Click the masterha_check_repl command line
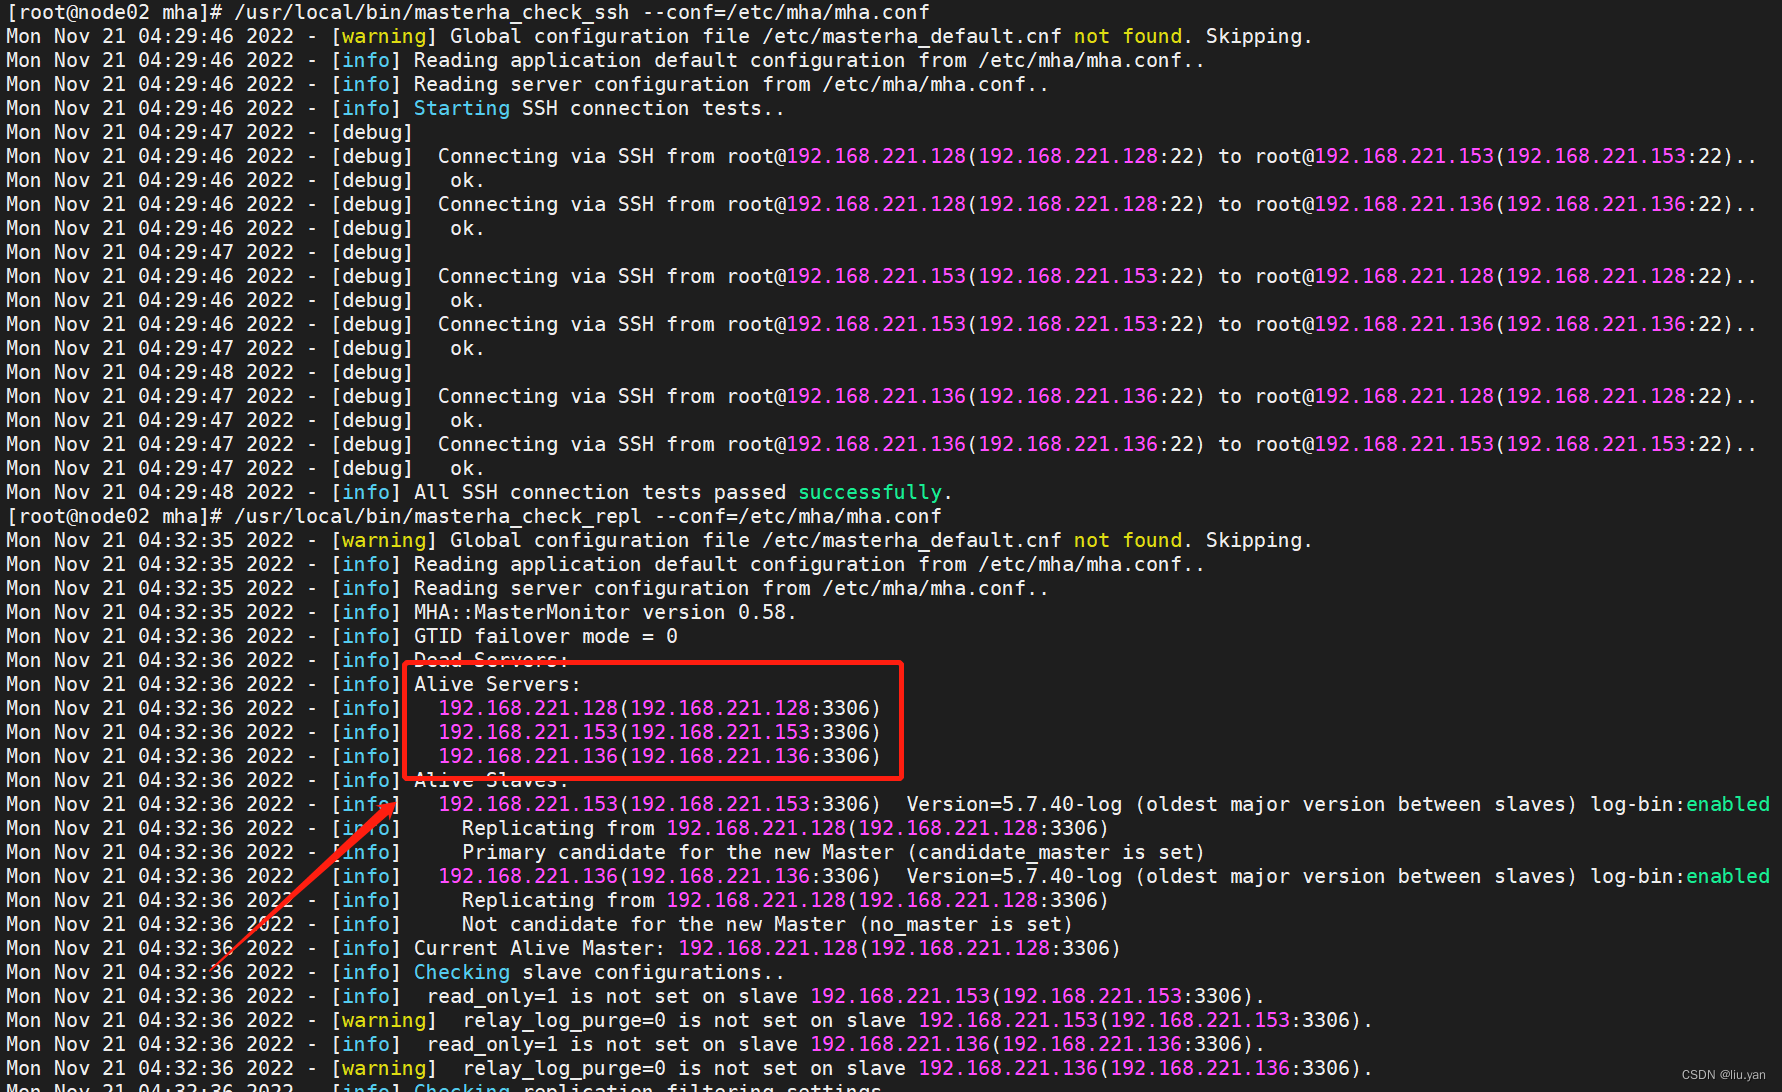Viewport: 1782px width, 1092px height. coord(474,516)
